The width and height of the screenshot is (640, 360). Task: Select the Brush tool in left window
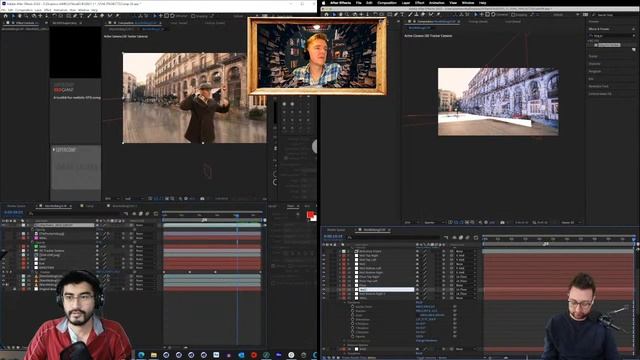[x=89, y=16]
